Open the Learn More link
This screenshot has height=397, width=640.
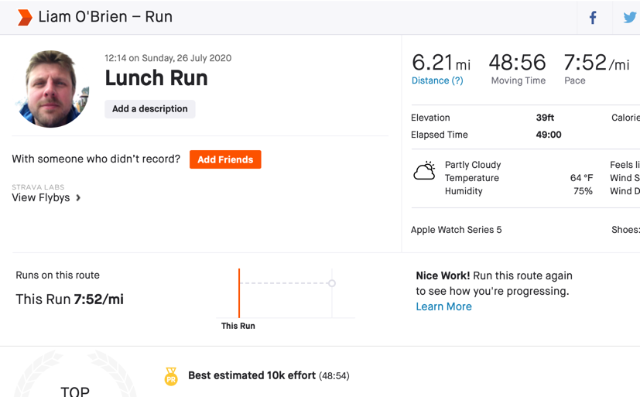(444, 306)
